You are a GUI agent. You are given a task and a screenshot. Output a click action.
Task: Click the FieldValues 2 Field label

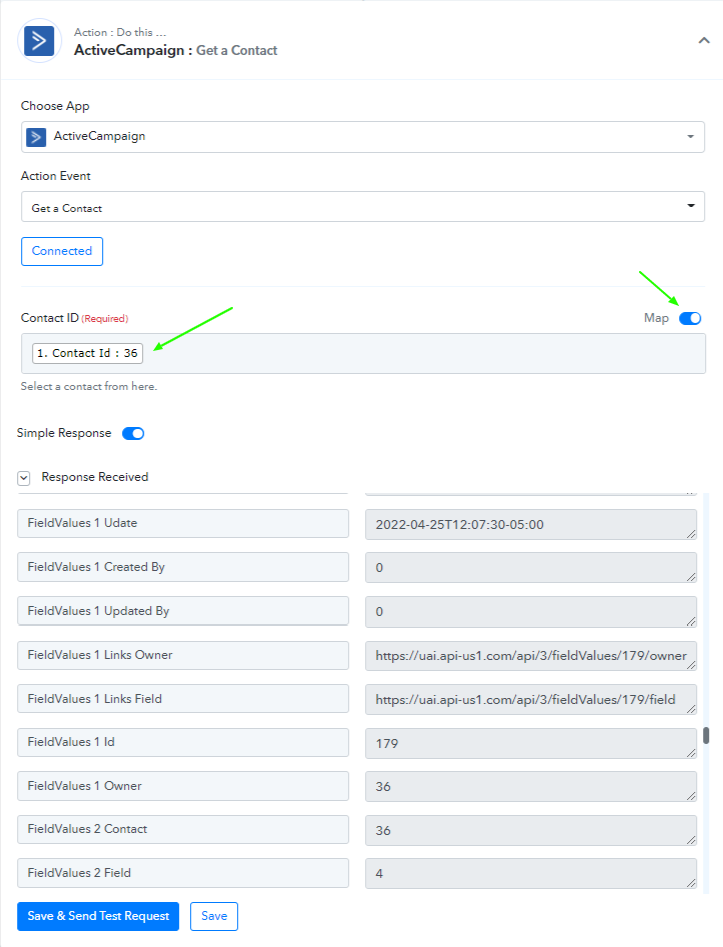tap(182, 873)
